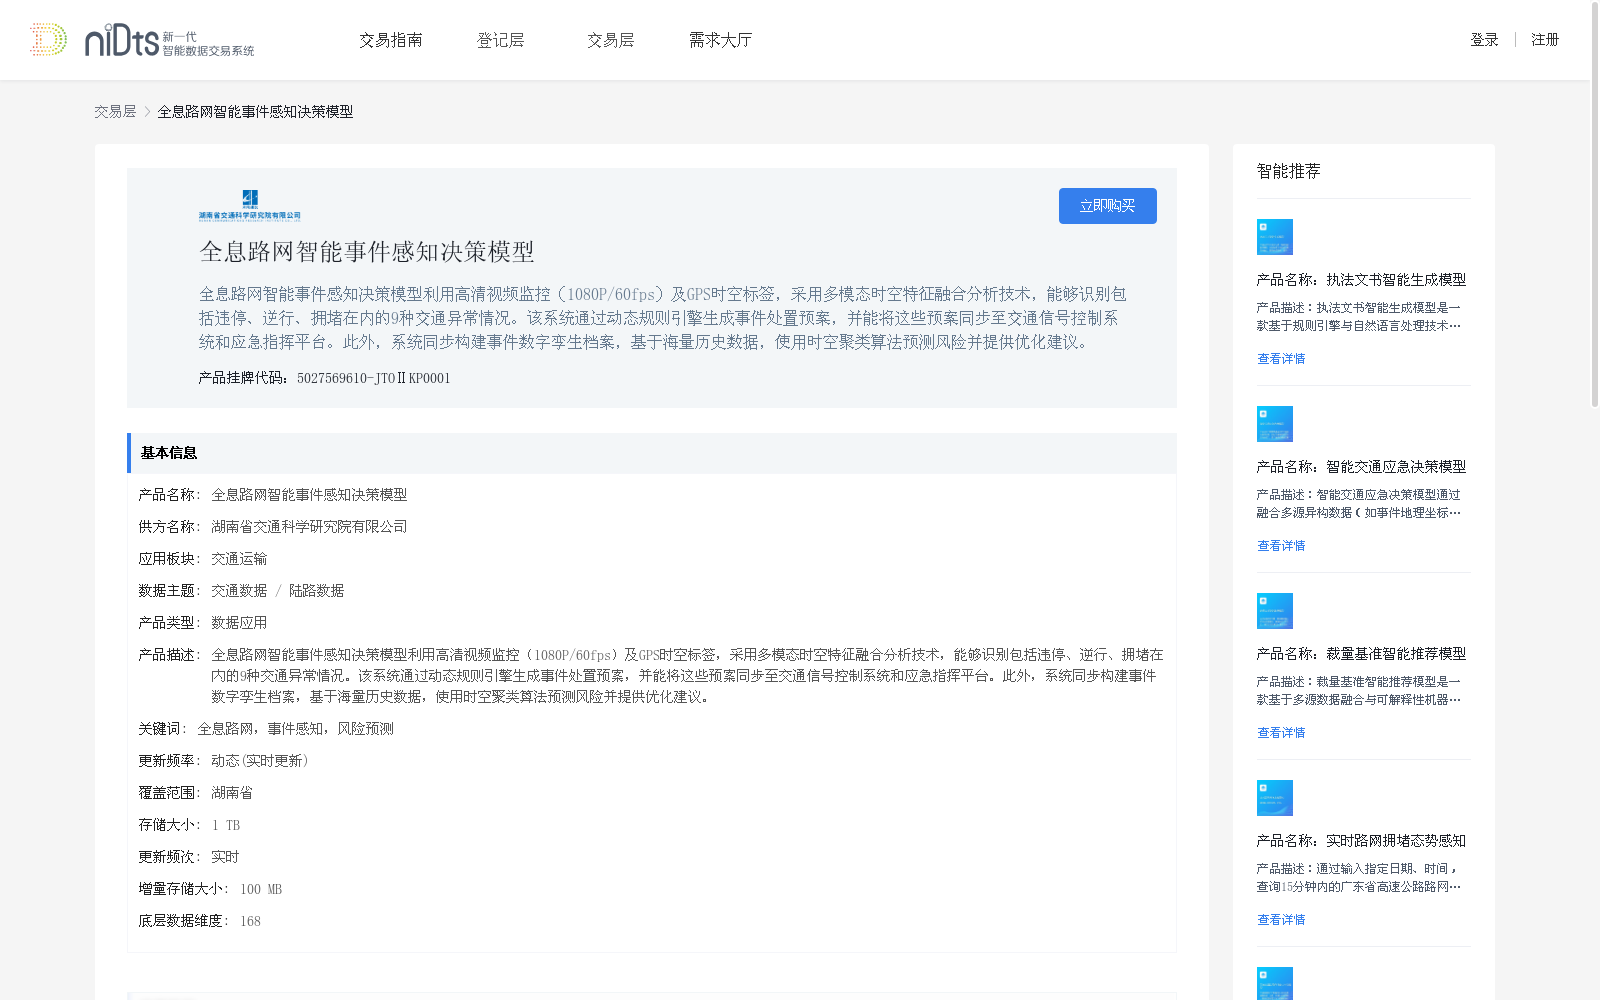Go back to 交易层 via breadcrumb
Image resolution: width=1600 pixels, height=1000 pixels.
[x=115, y=112]
